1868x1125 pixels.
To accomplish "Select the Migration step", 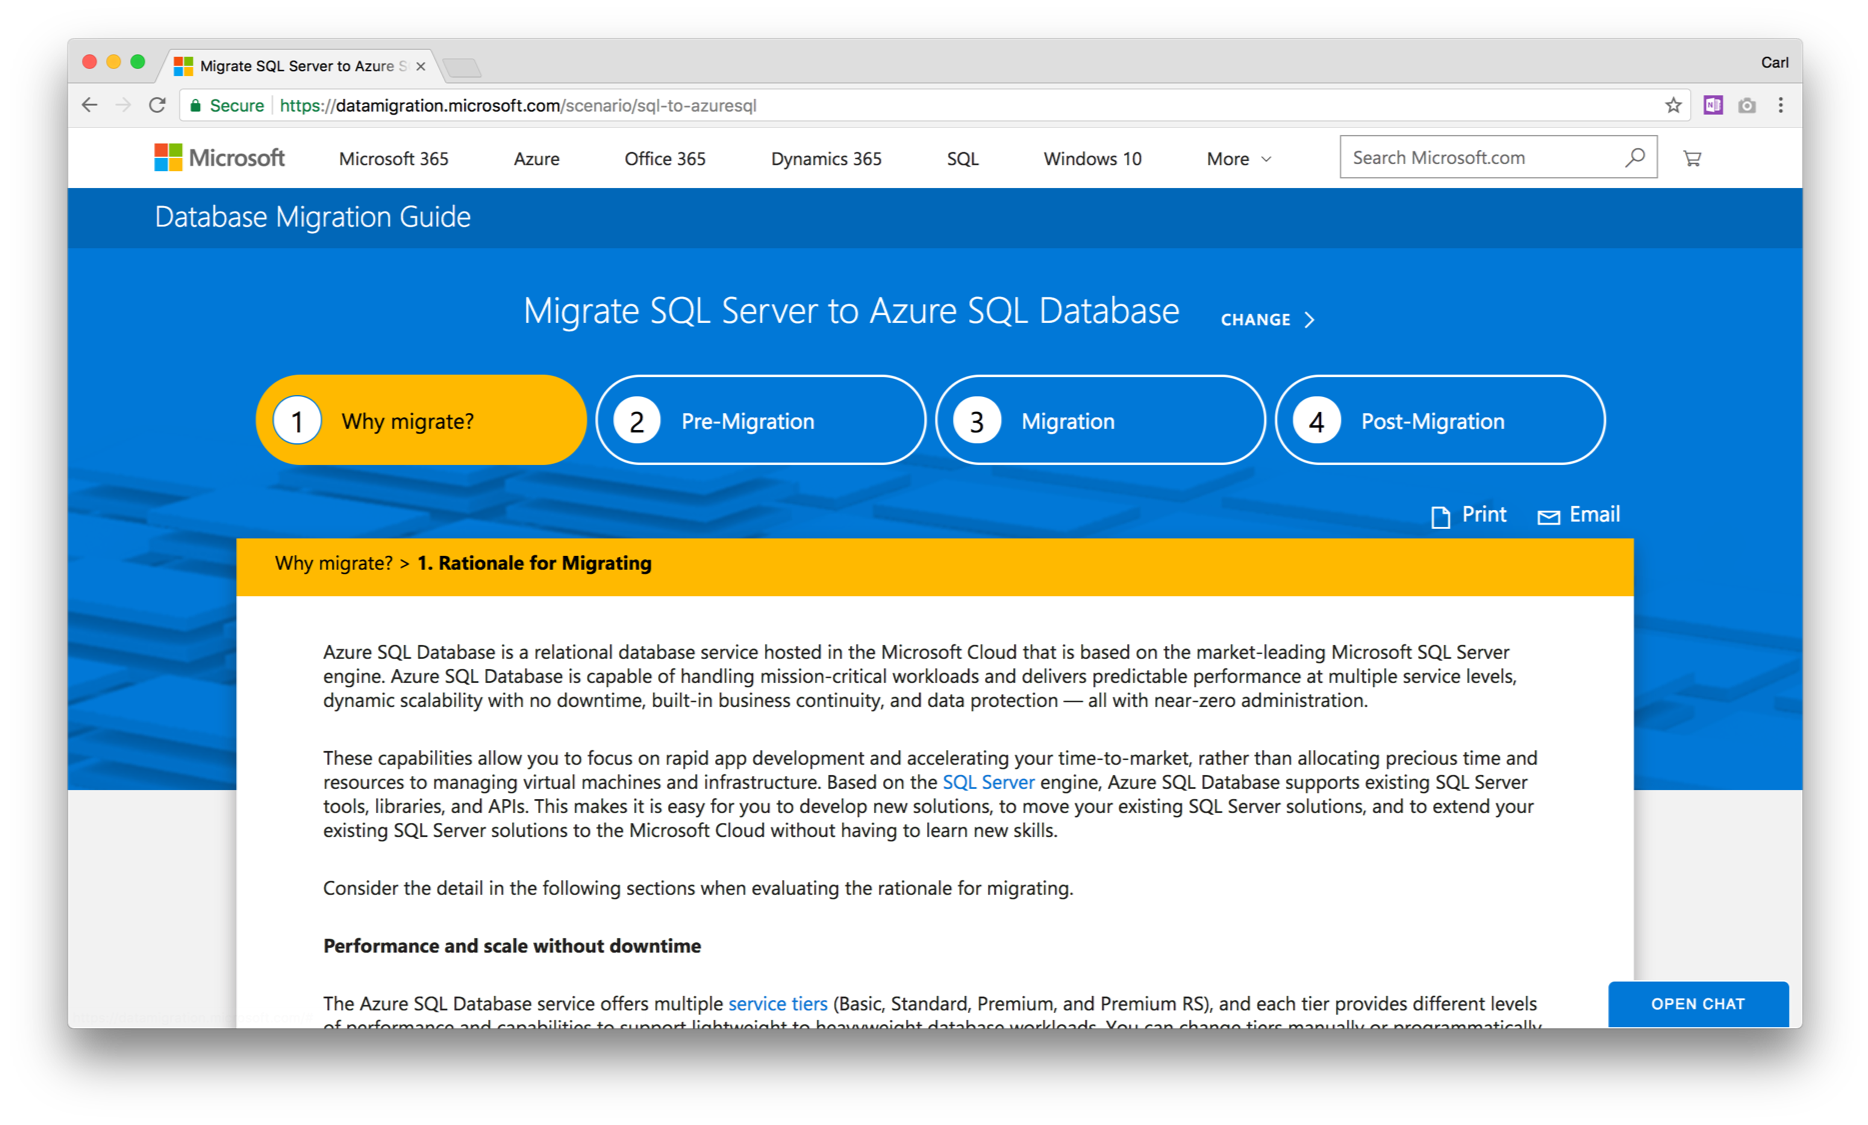I will click(x=1100, y=420).
